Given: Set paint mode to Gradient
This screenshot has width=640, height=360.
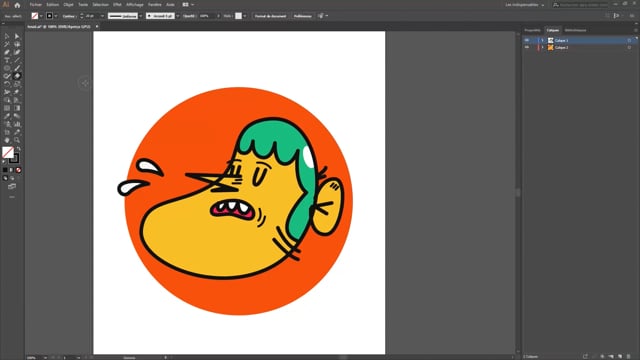Looking at the screenshot, I should click(11, 170).
